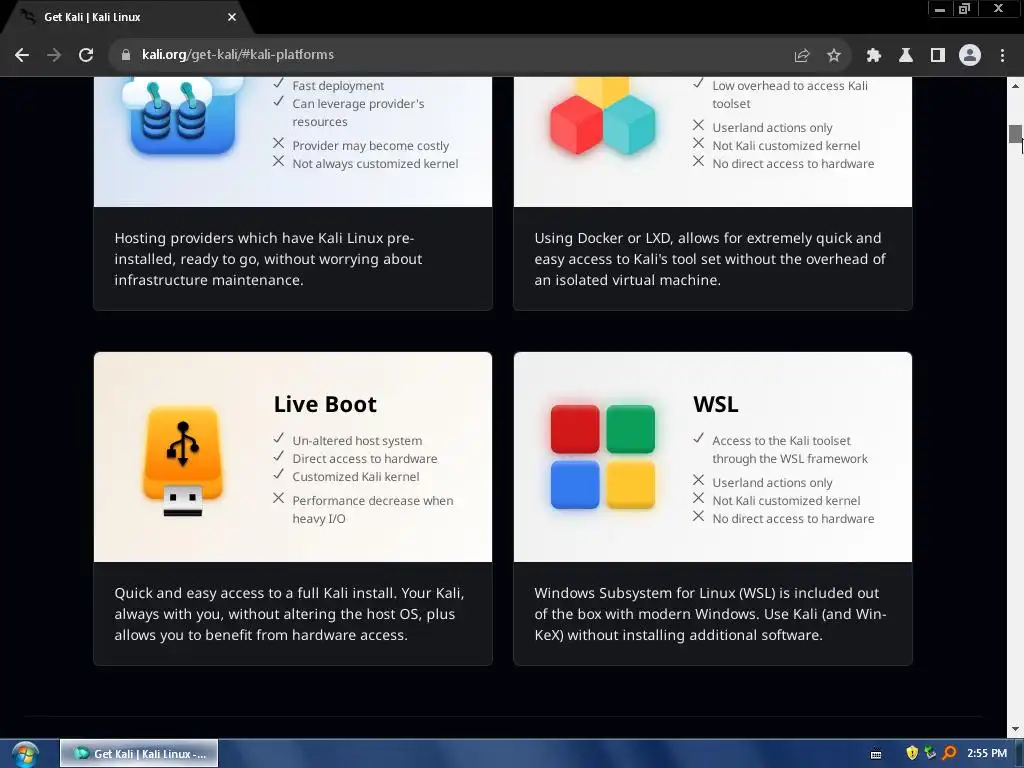Image resolution: width=1024 pixels, height=768 pixels.
Task: Click 'Direct access to hardware' in Live Boot
Action: [x=365, y=458]
